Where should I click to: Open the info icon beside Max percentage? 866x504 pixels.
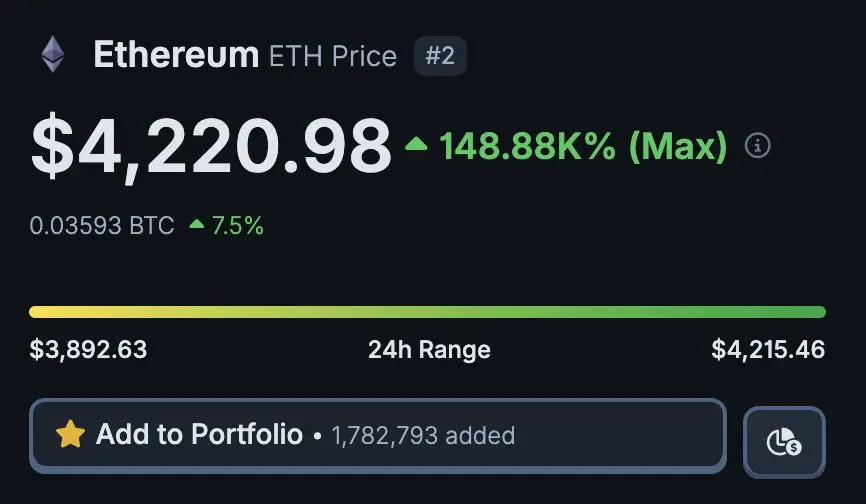[x=757, y=146]
